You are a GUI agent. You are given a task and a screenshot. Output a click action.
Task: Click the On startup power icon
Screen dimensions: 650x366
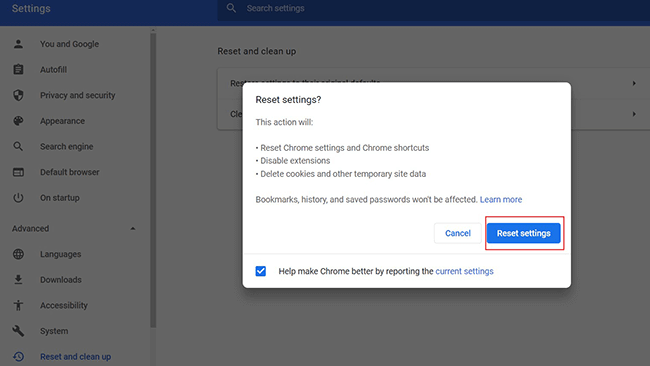[x=18, y=198]
